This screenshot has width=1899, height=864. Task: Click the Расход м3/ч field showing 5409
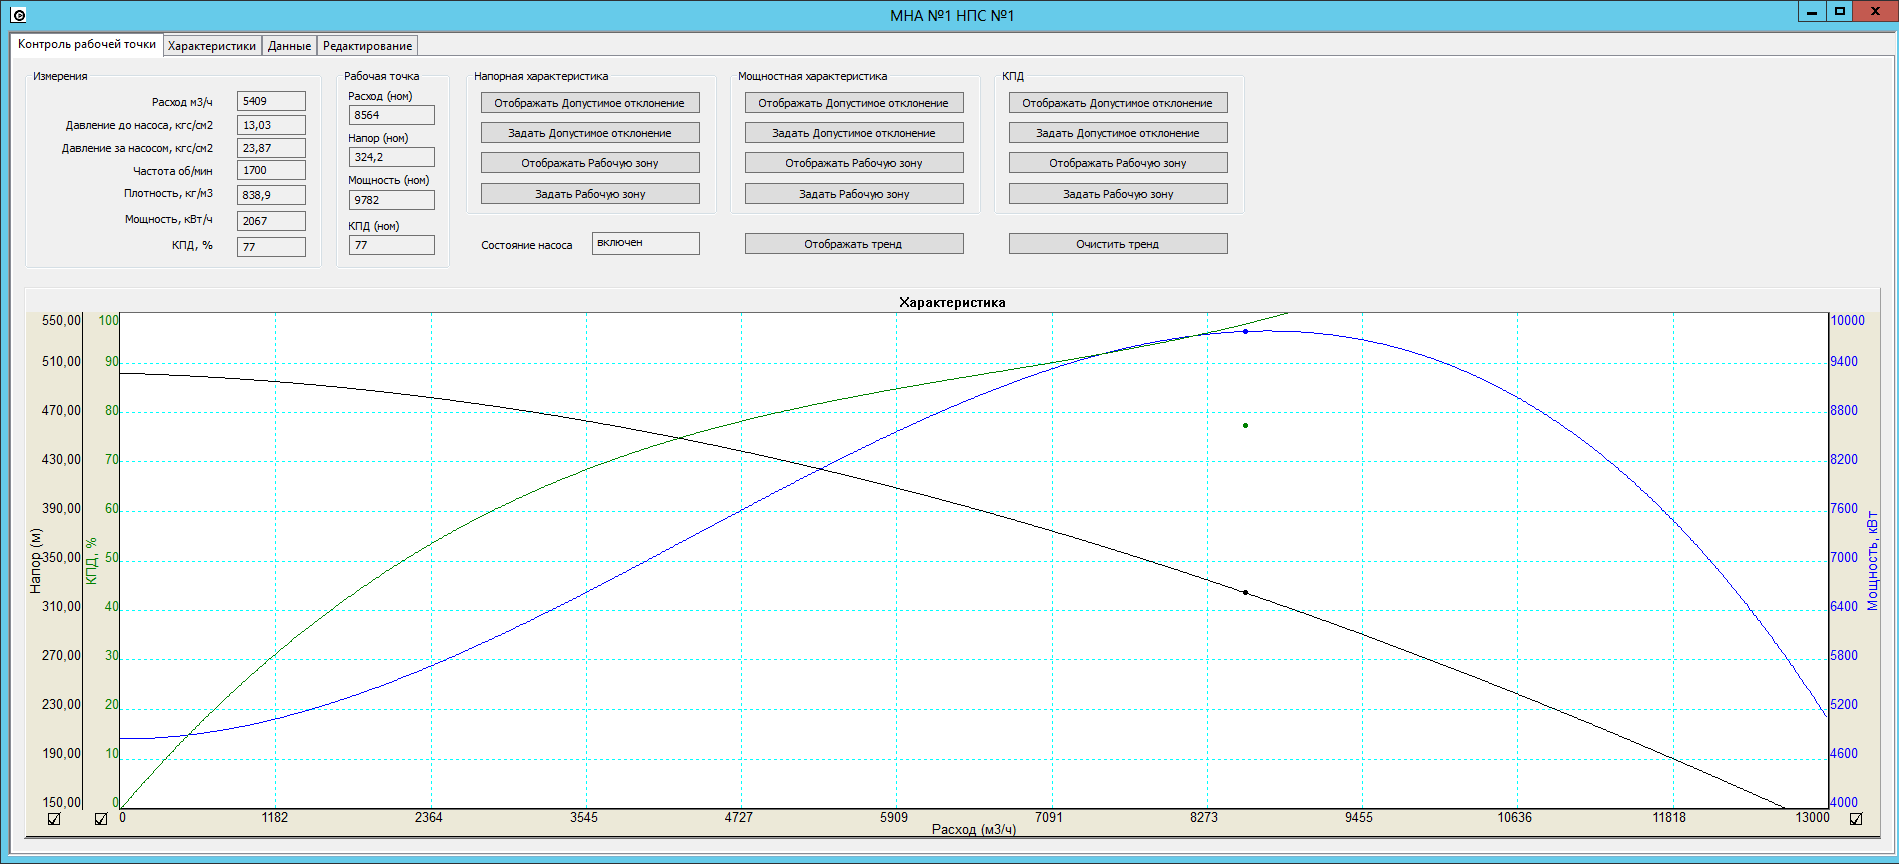pos(271,101)
